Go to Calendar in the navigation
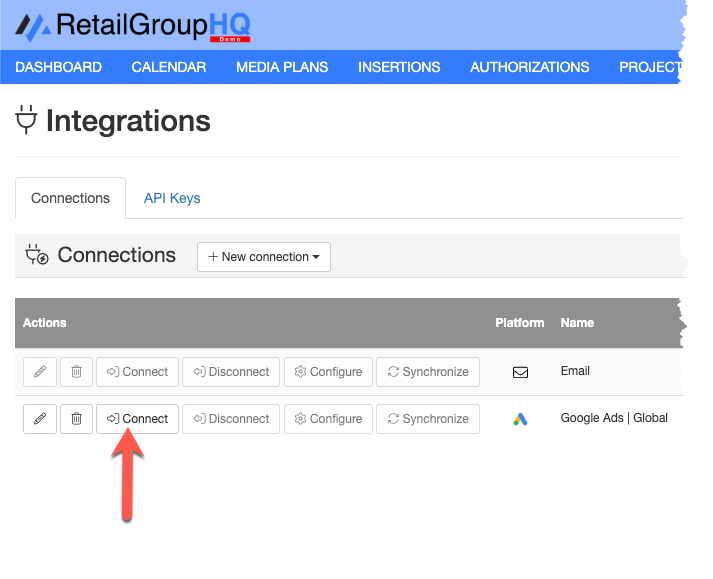This screenshot has height=579, width=713. click(x=169, y=67)
